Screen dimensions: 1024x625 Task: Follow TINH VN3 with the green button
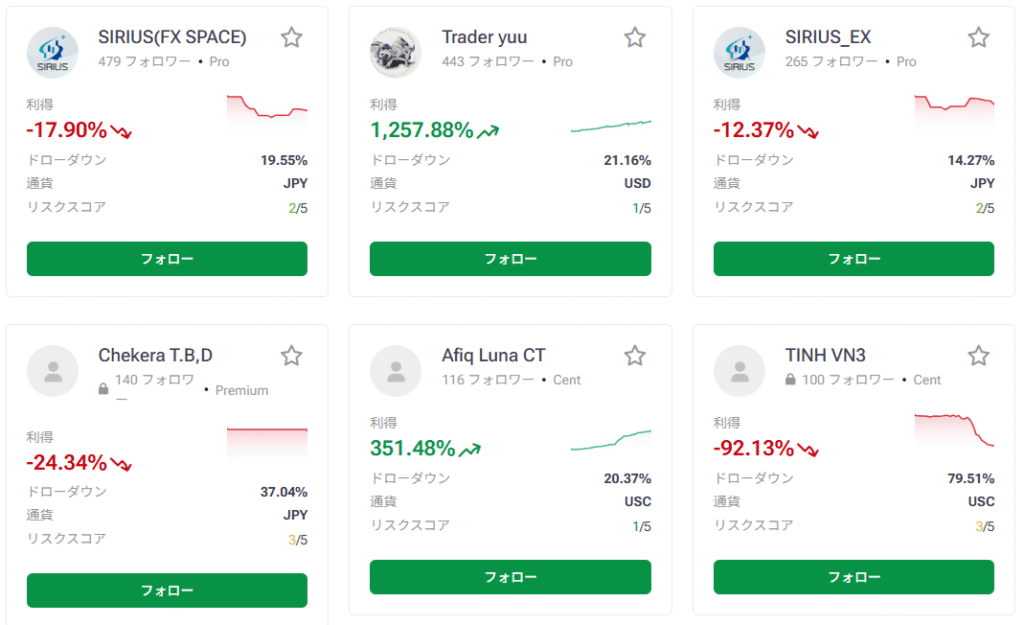pyautogui.click(x=853, y=577)
